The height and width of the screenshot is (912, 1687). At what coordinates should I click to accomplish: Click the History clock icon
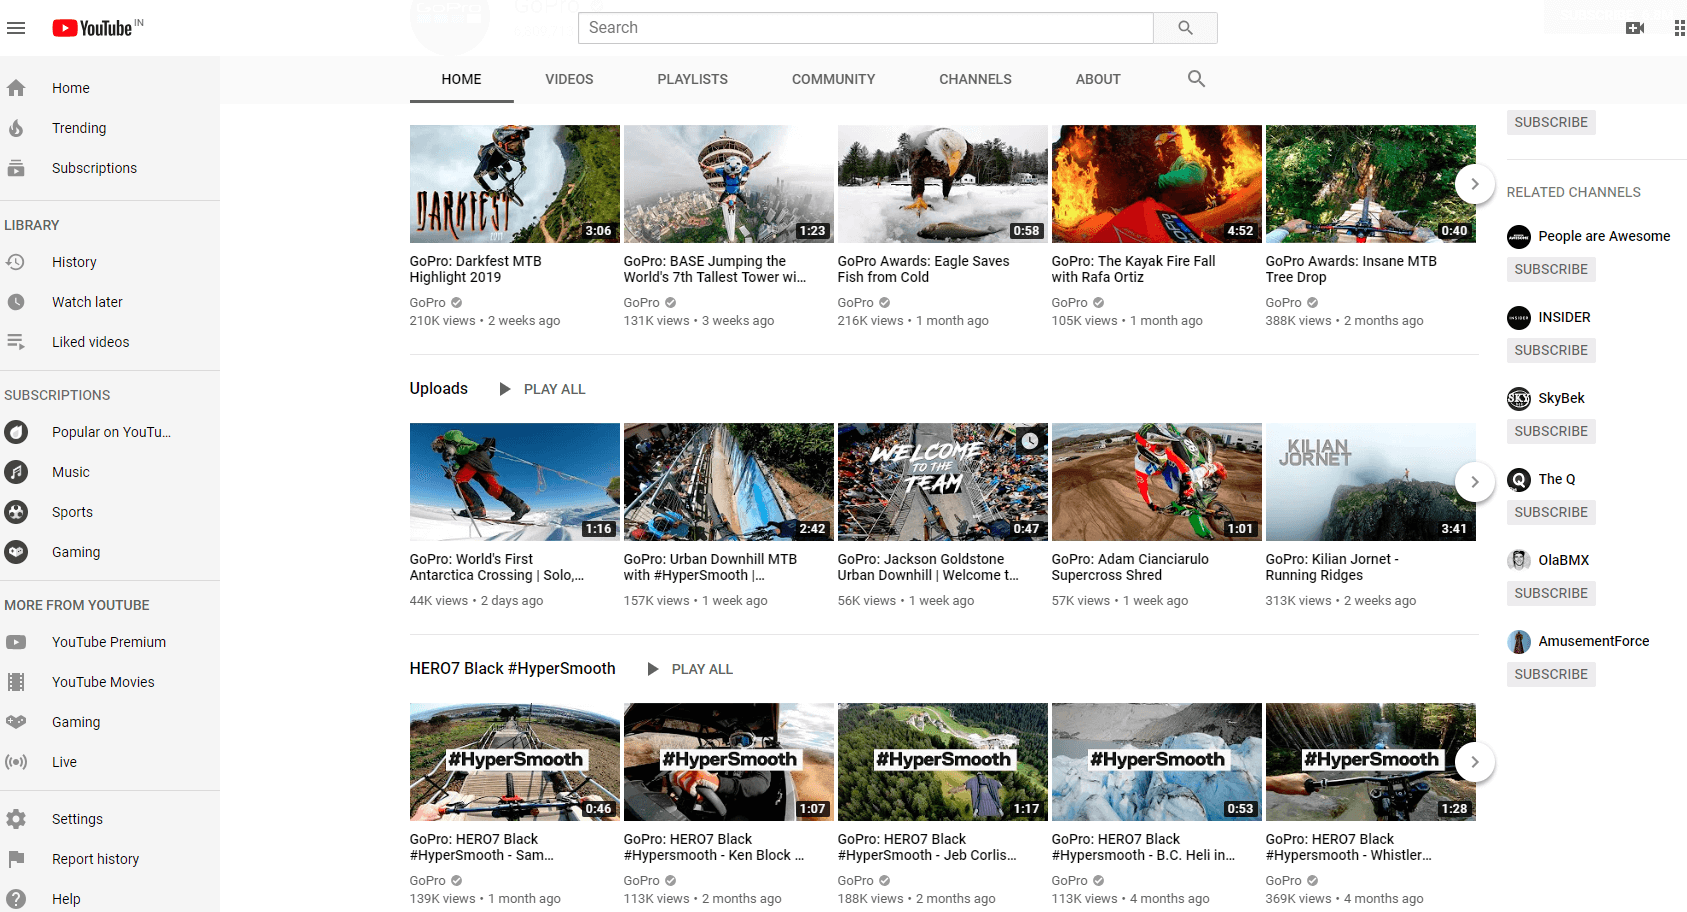tap(16, 262)
